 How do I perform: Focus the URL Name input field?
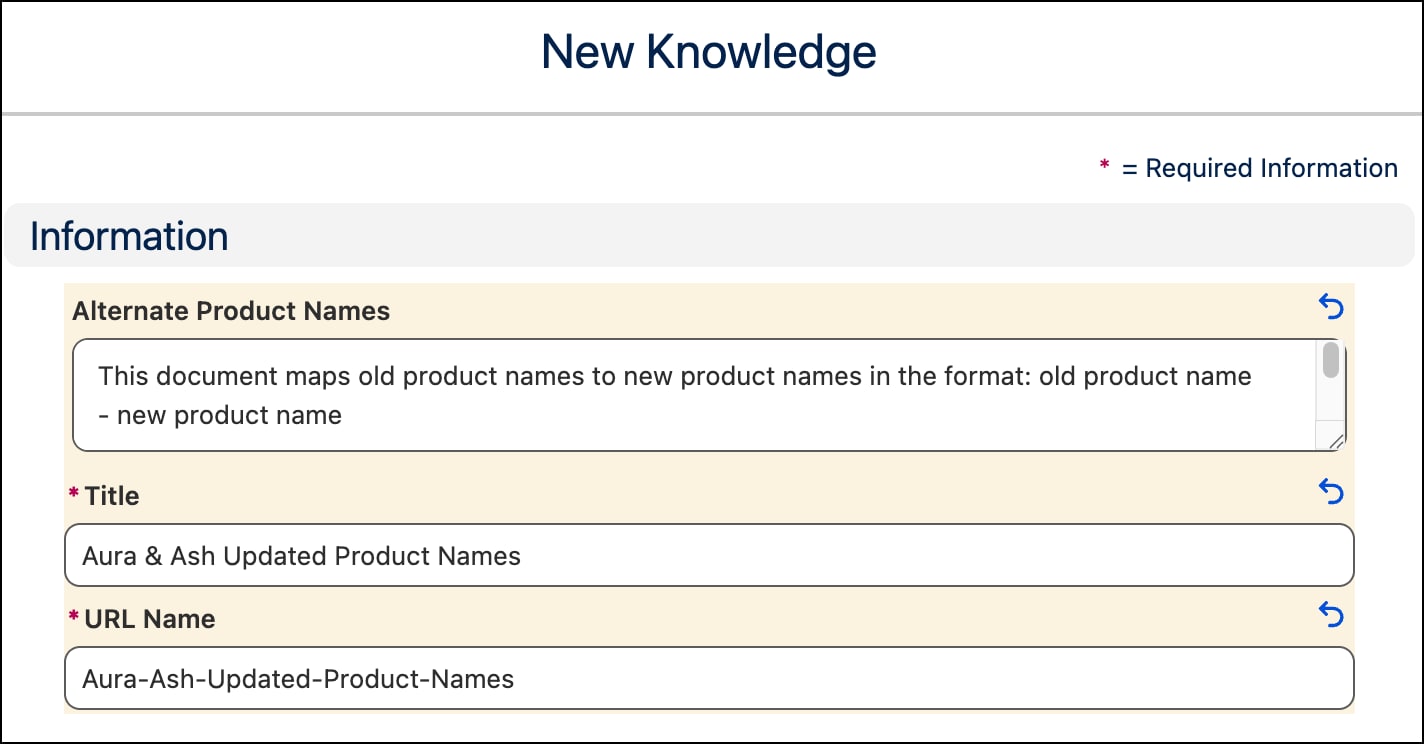(x=708, y=679)
